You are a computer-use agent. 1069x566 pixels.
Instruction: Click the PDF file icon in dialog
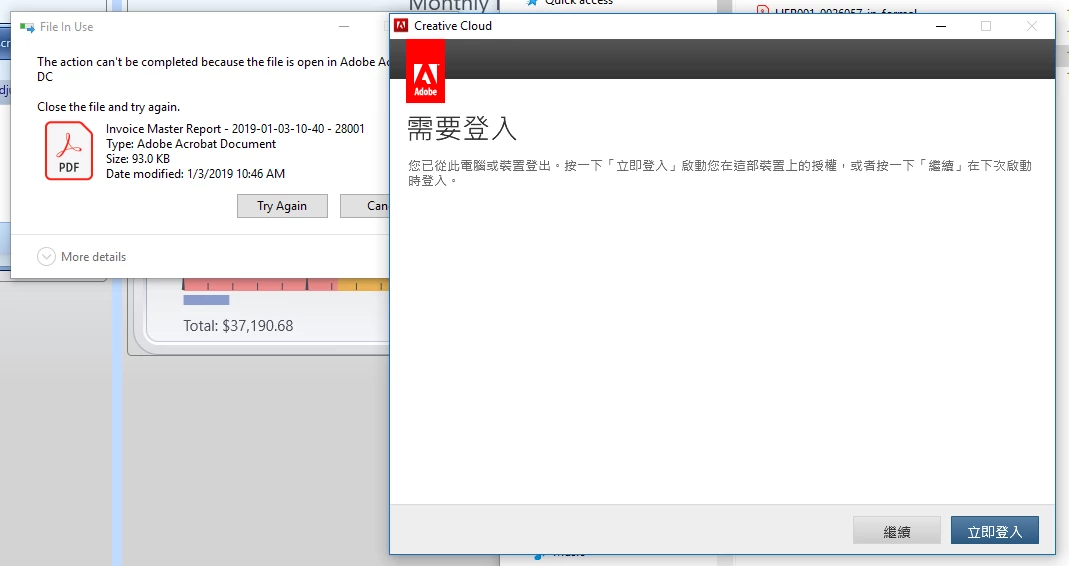coord(69,151)
